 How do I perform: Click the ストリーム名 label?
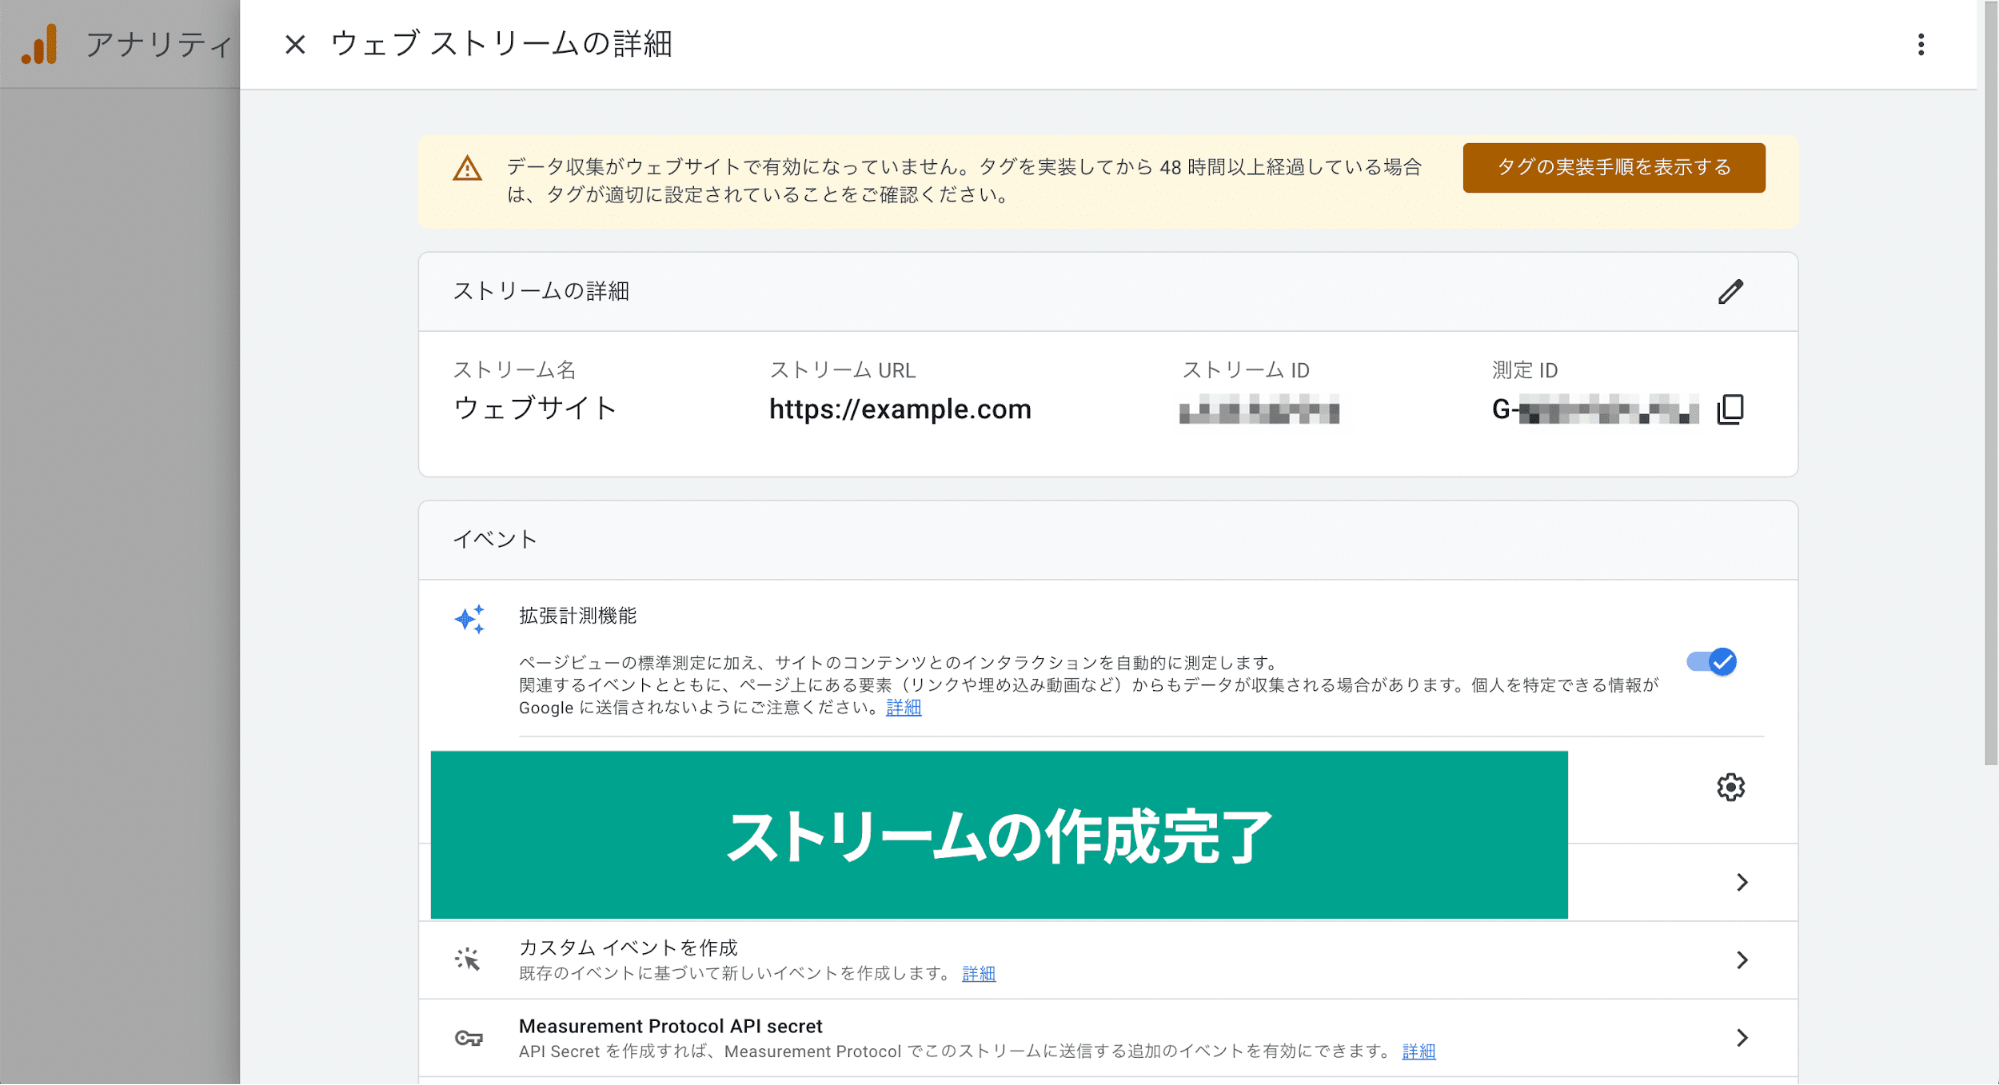click(x=514, y=370)
